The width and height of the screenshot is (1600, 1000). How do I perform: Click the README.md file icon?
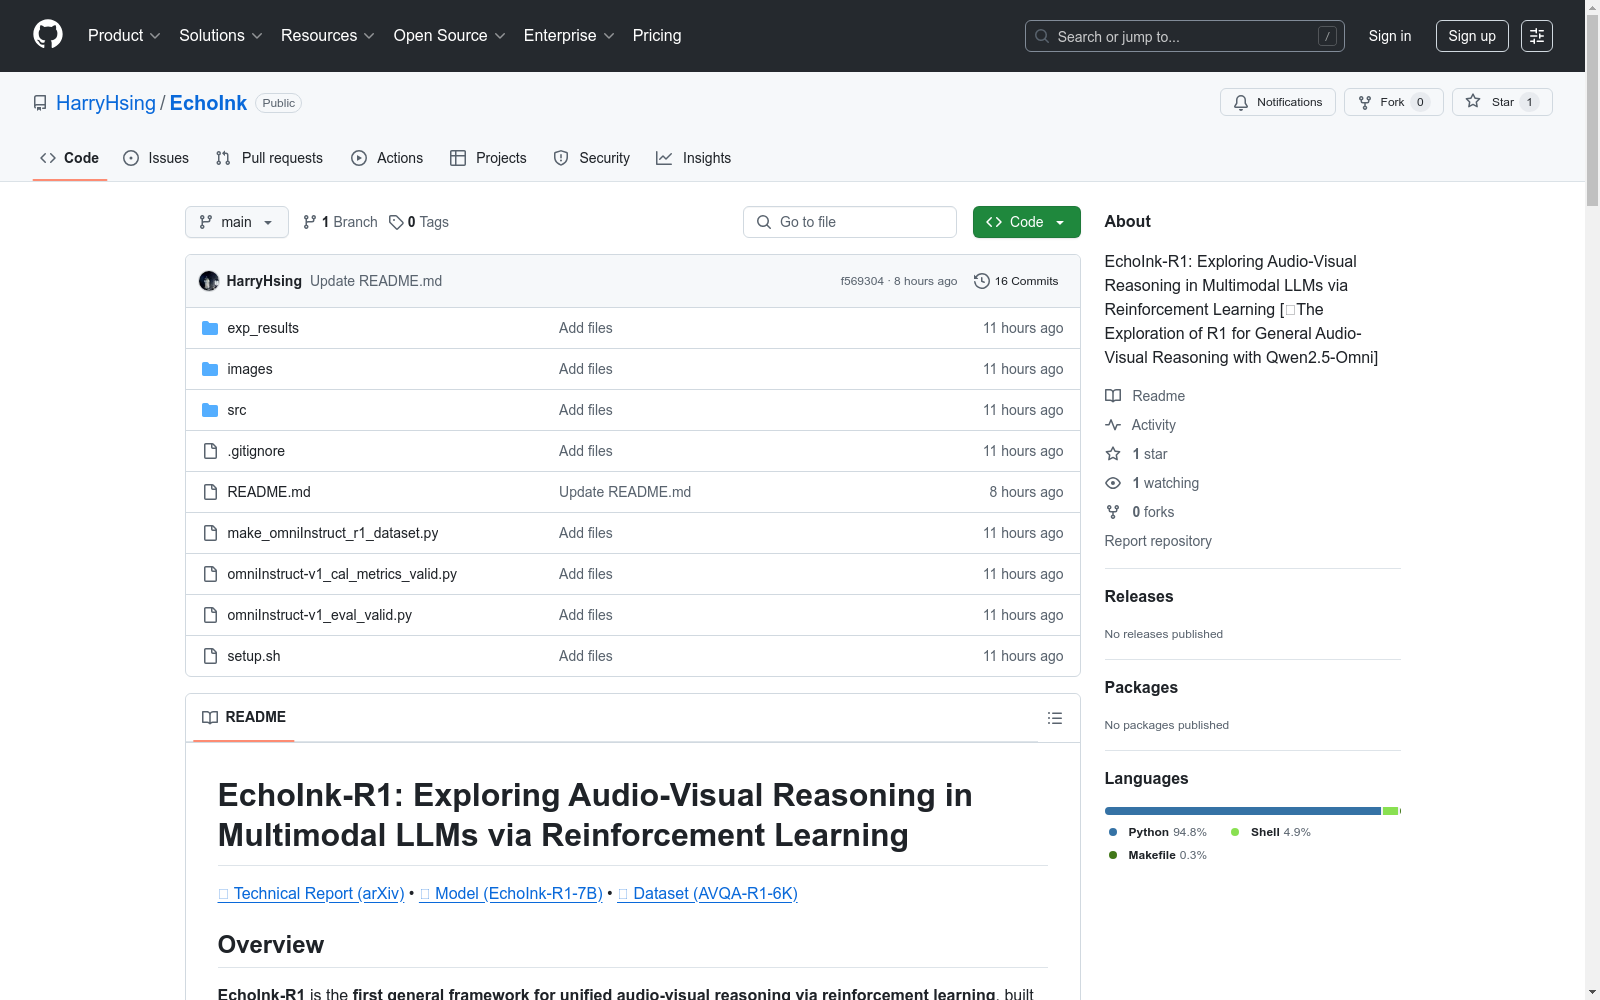[x=210, y=492]
